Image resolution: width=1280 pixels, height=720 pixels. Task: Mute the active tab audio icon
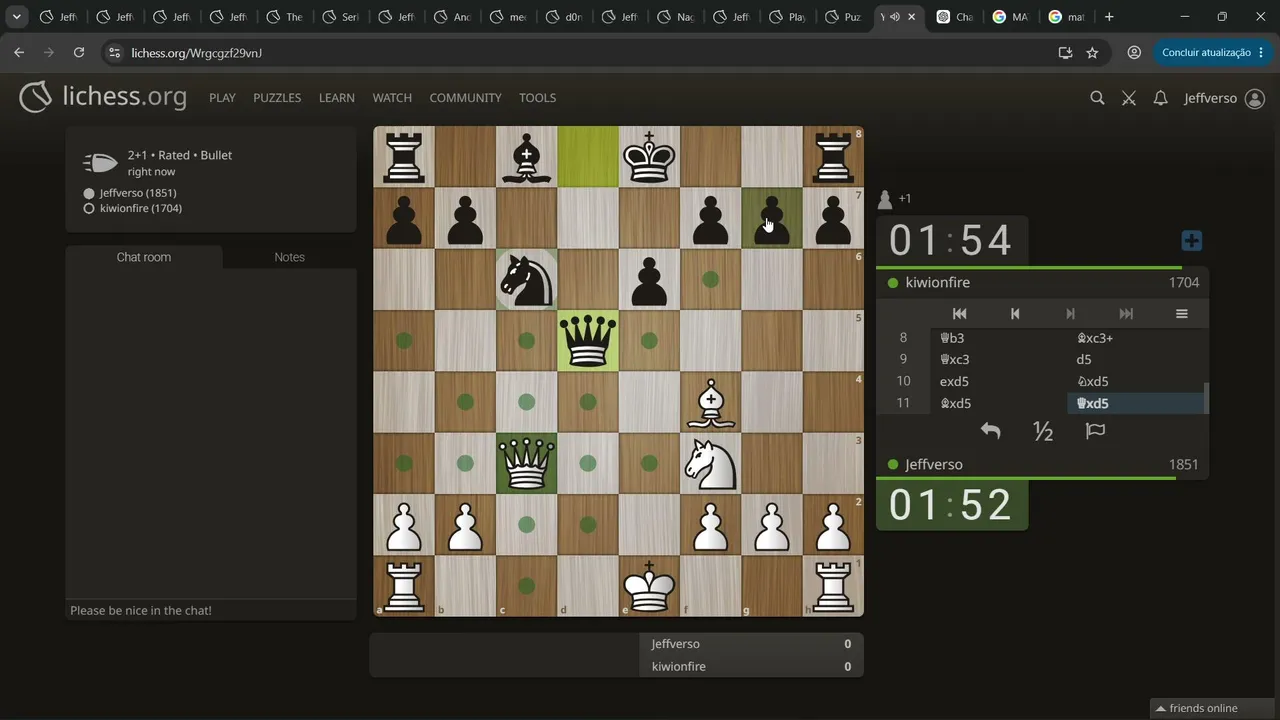point(895,17)
